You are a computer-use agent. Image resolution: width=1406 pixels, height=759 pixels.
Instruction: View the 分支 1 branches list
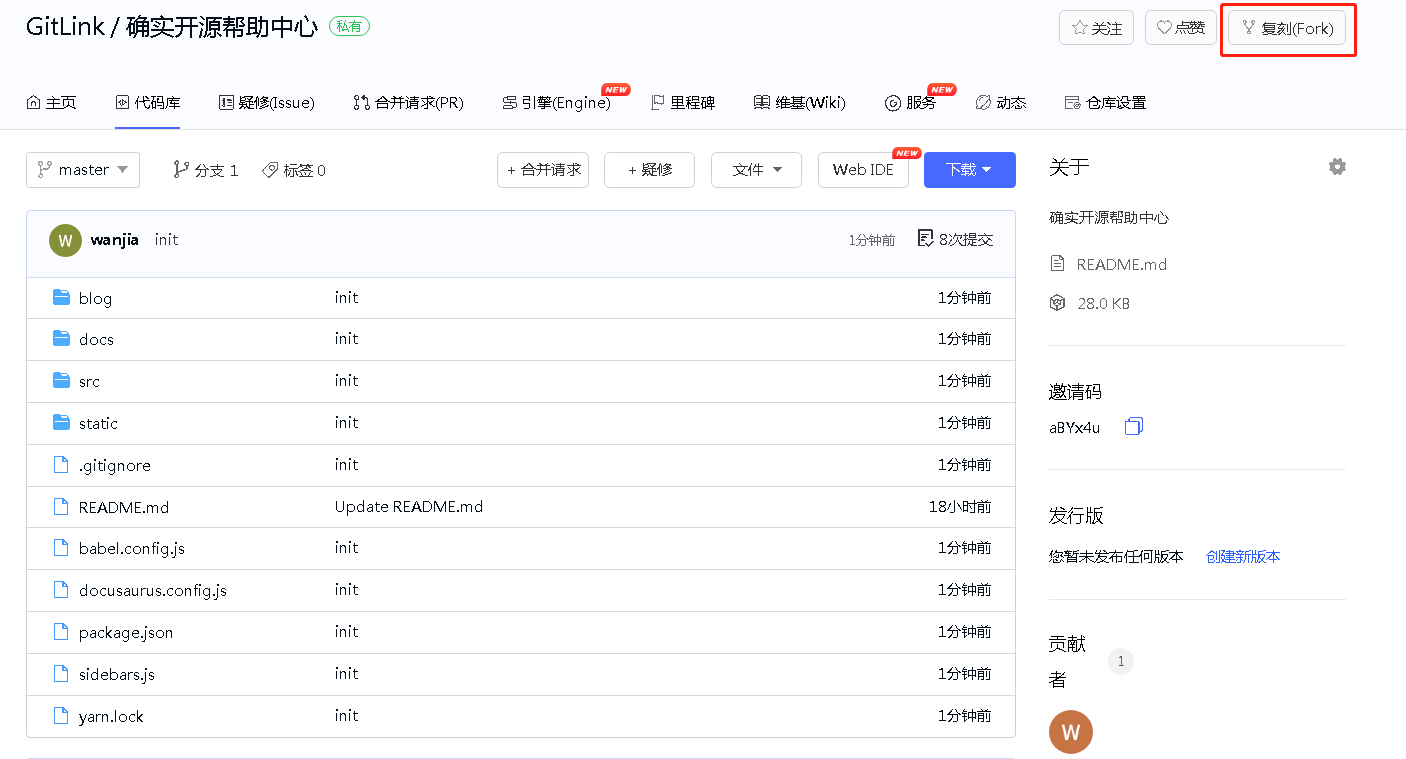coord(206,170)
